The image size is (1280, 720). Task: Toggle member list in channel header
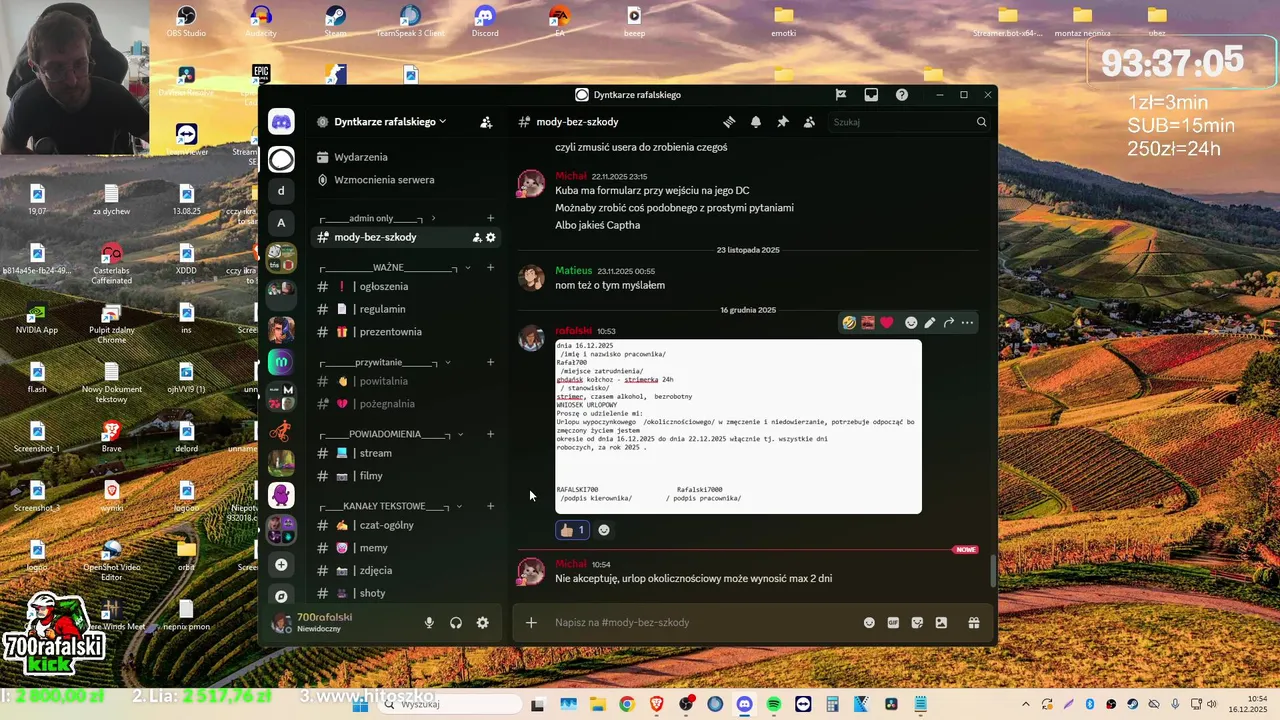point(809,122)
